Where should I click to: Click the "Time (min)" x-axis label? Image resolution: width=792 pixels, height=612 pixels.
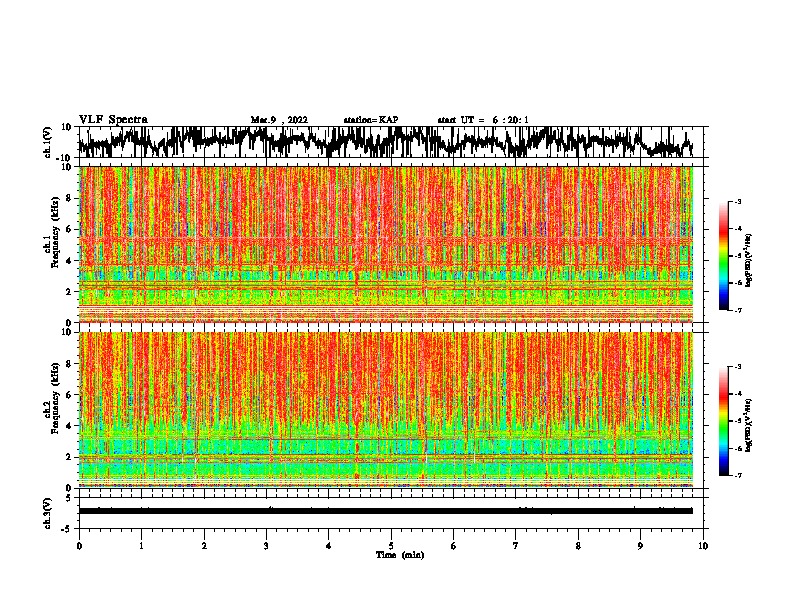pos(400,555)
